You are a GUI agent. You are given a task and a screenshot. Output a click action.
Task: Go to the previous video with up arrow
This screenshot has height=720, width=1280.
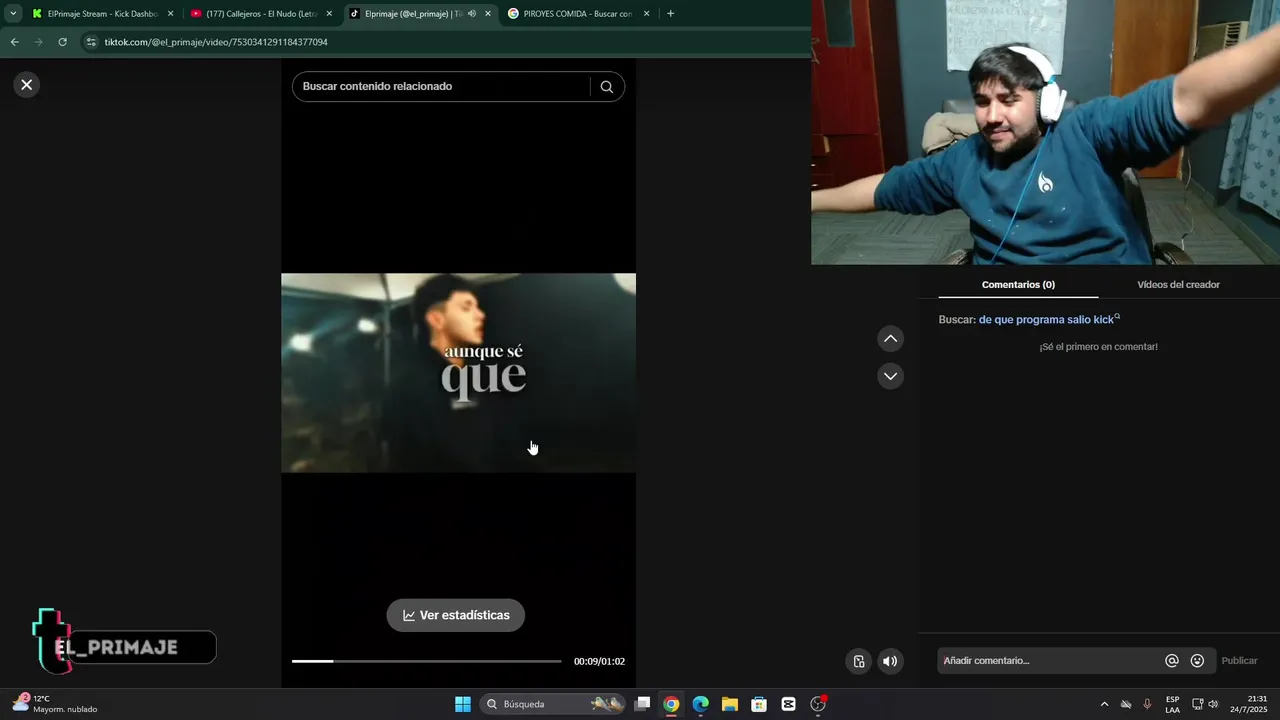890,339
